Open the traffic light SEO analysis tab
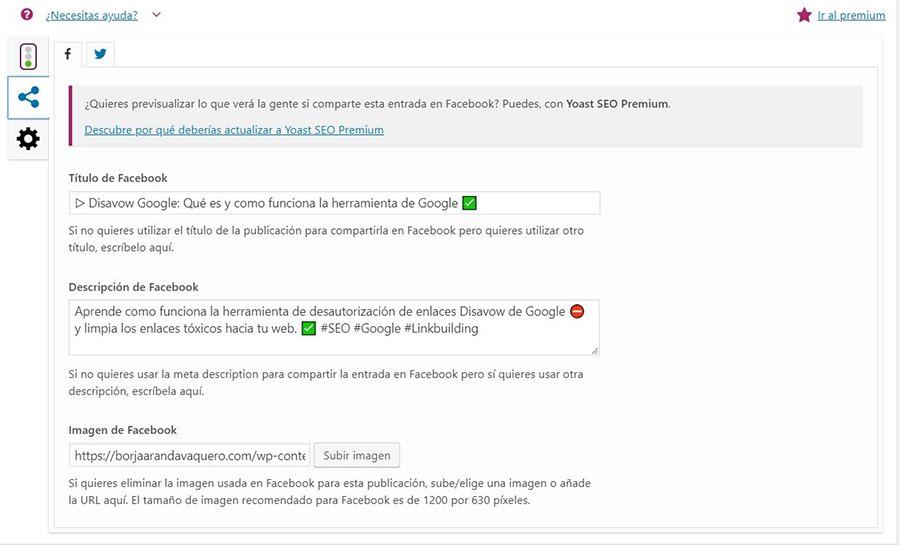The height and width of the screenshot is (545, 900). [28, 57]
